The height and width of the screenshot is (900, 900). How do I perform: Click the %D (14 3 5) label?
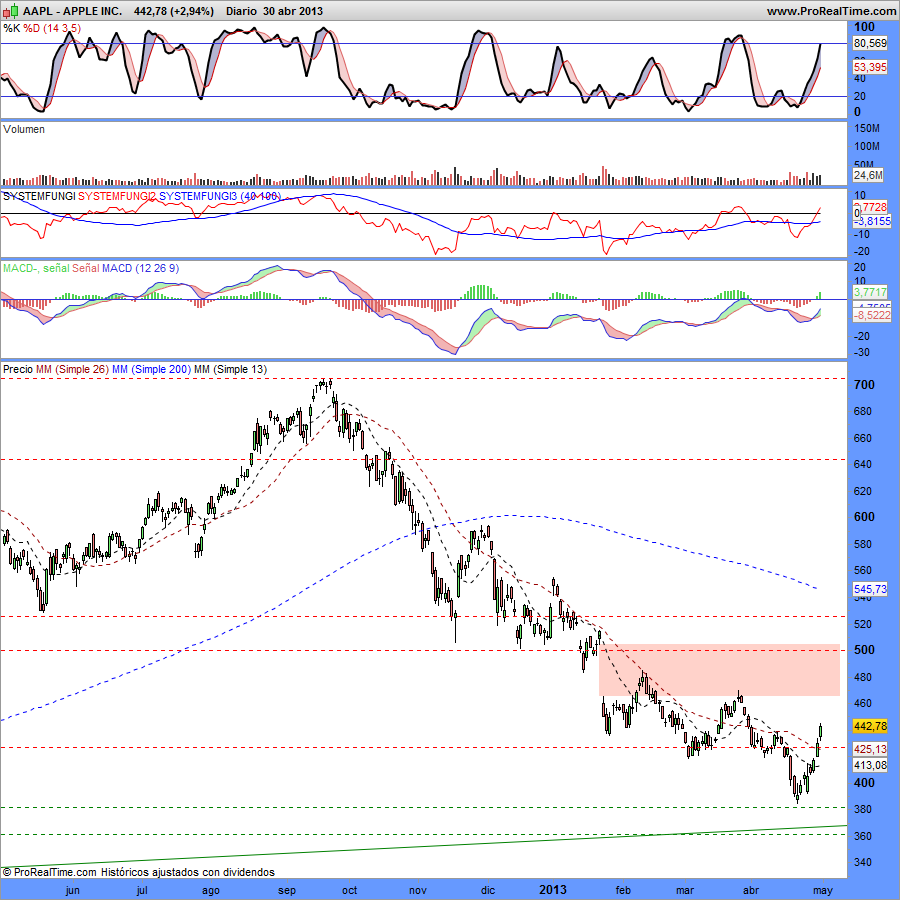tap(52, 28)
